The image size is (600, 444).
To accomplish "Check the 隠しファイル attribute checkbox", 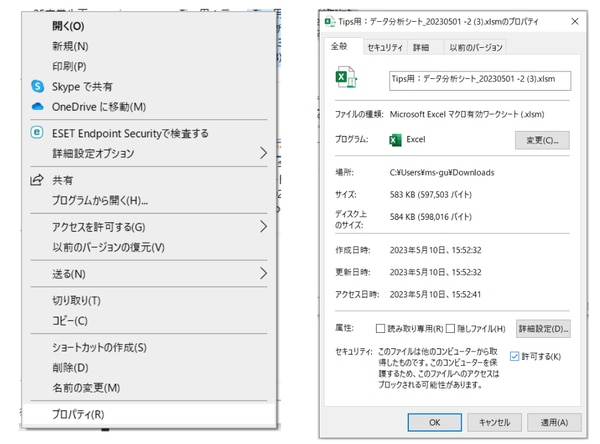I will tap(451, 328).
